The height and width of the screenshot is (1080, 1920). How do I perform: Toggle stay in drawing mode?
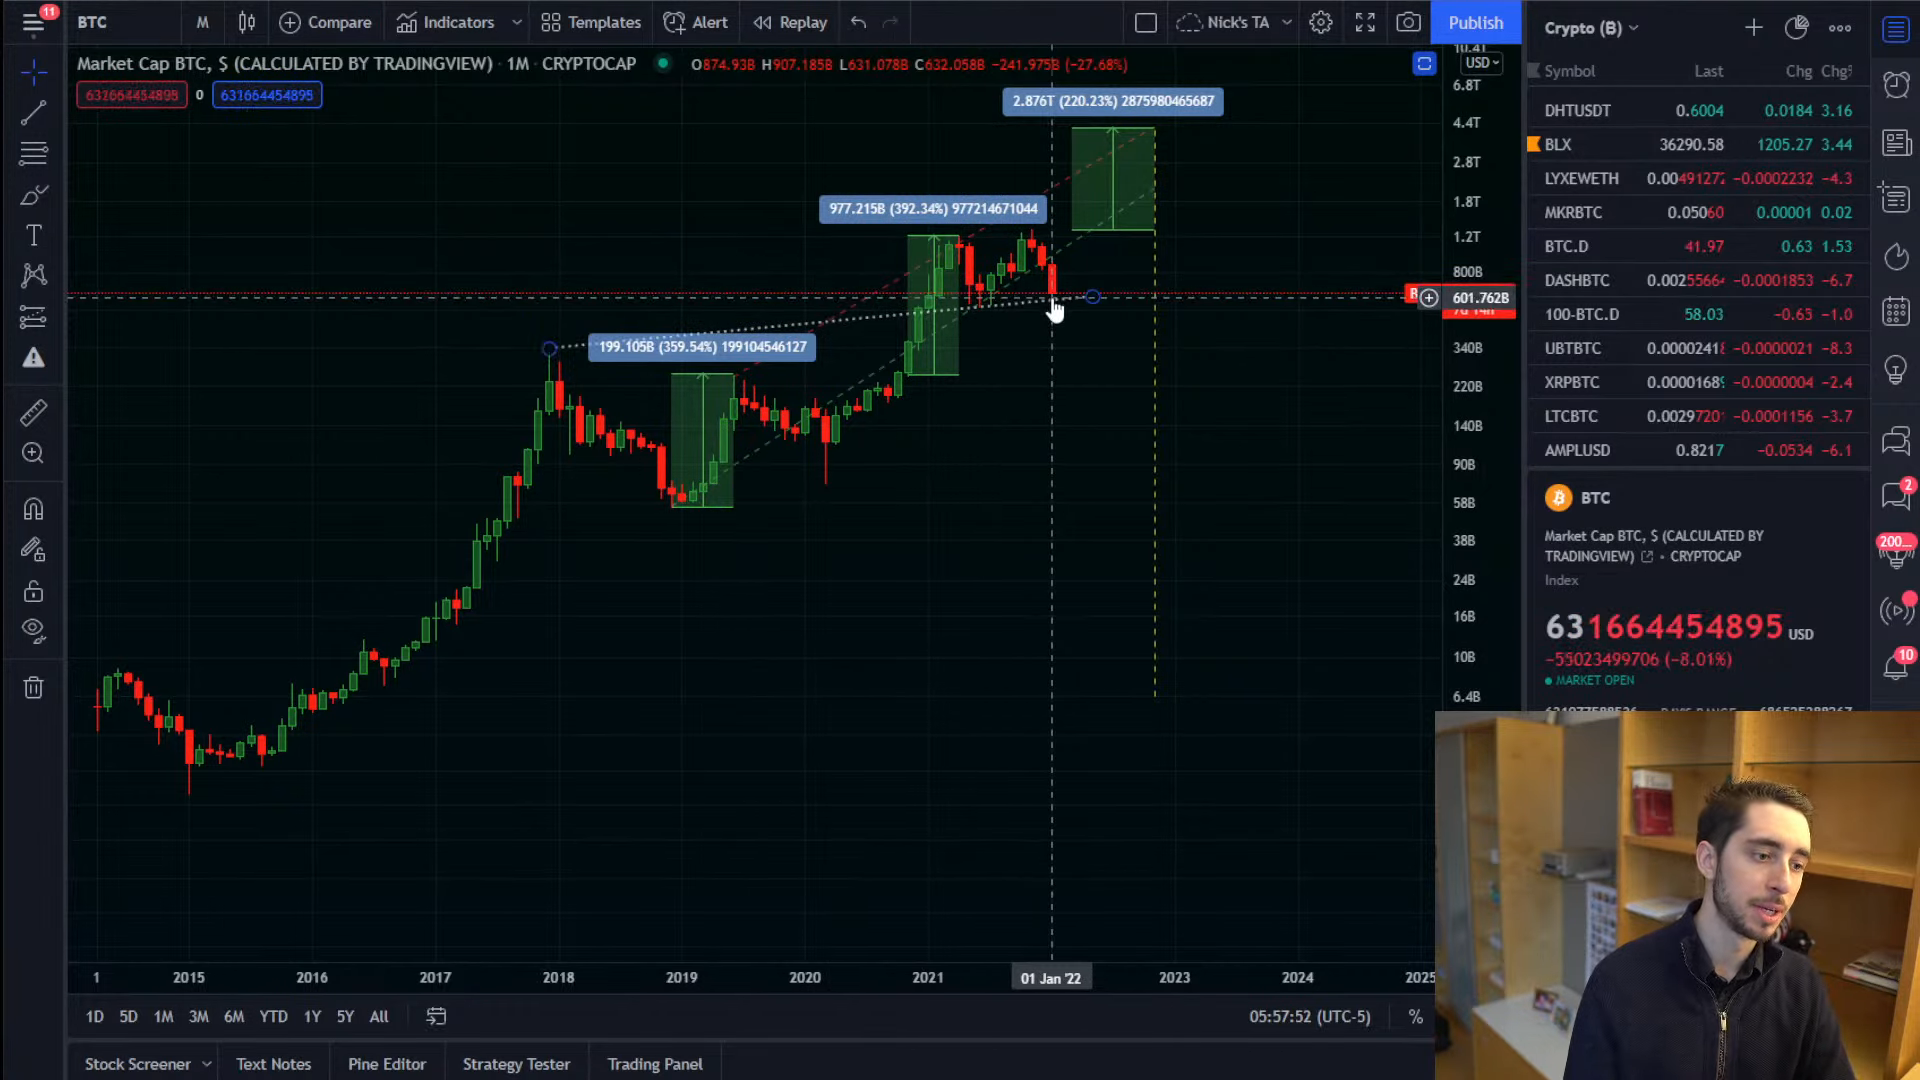[33, 550]
